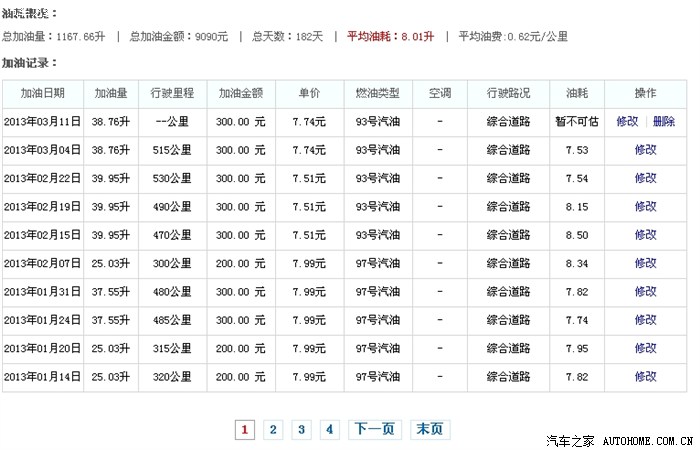Viewport: 700px width, 450px height.
Task: Click 修改 in the 2013年01月20日 row
Action: [x=645, y=348]
